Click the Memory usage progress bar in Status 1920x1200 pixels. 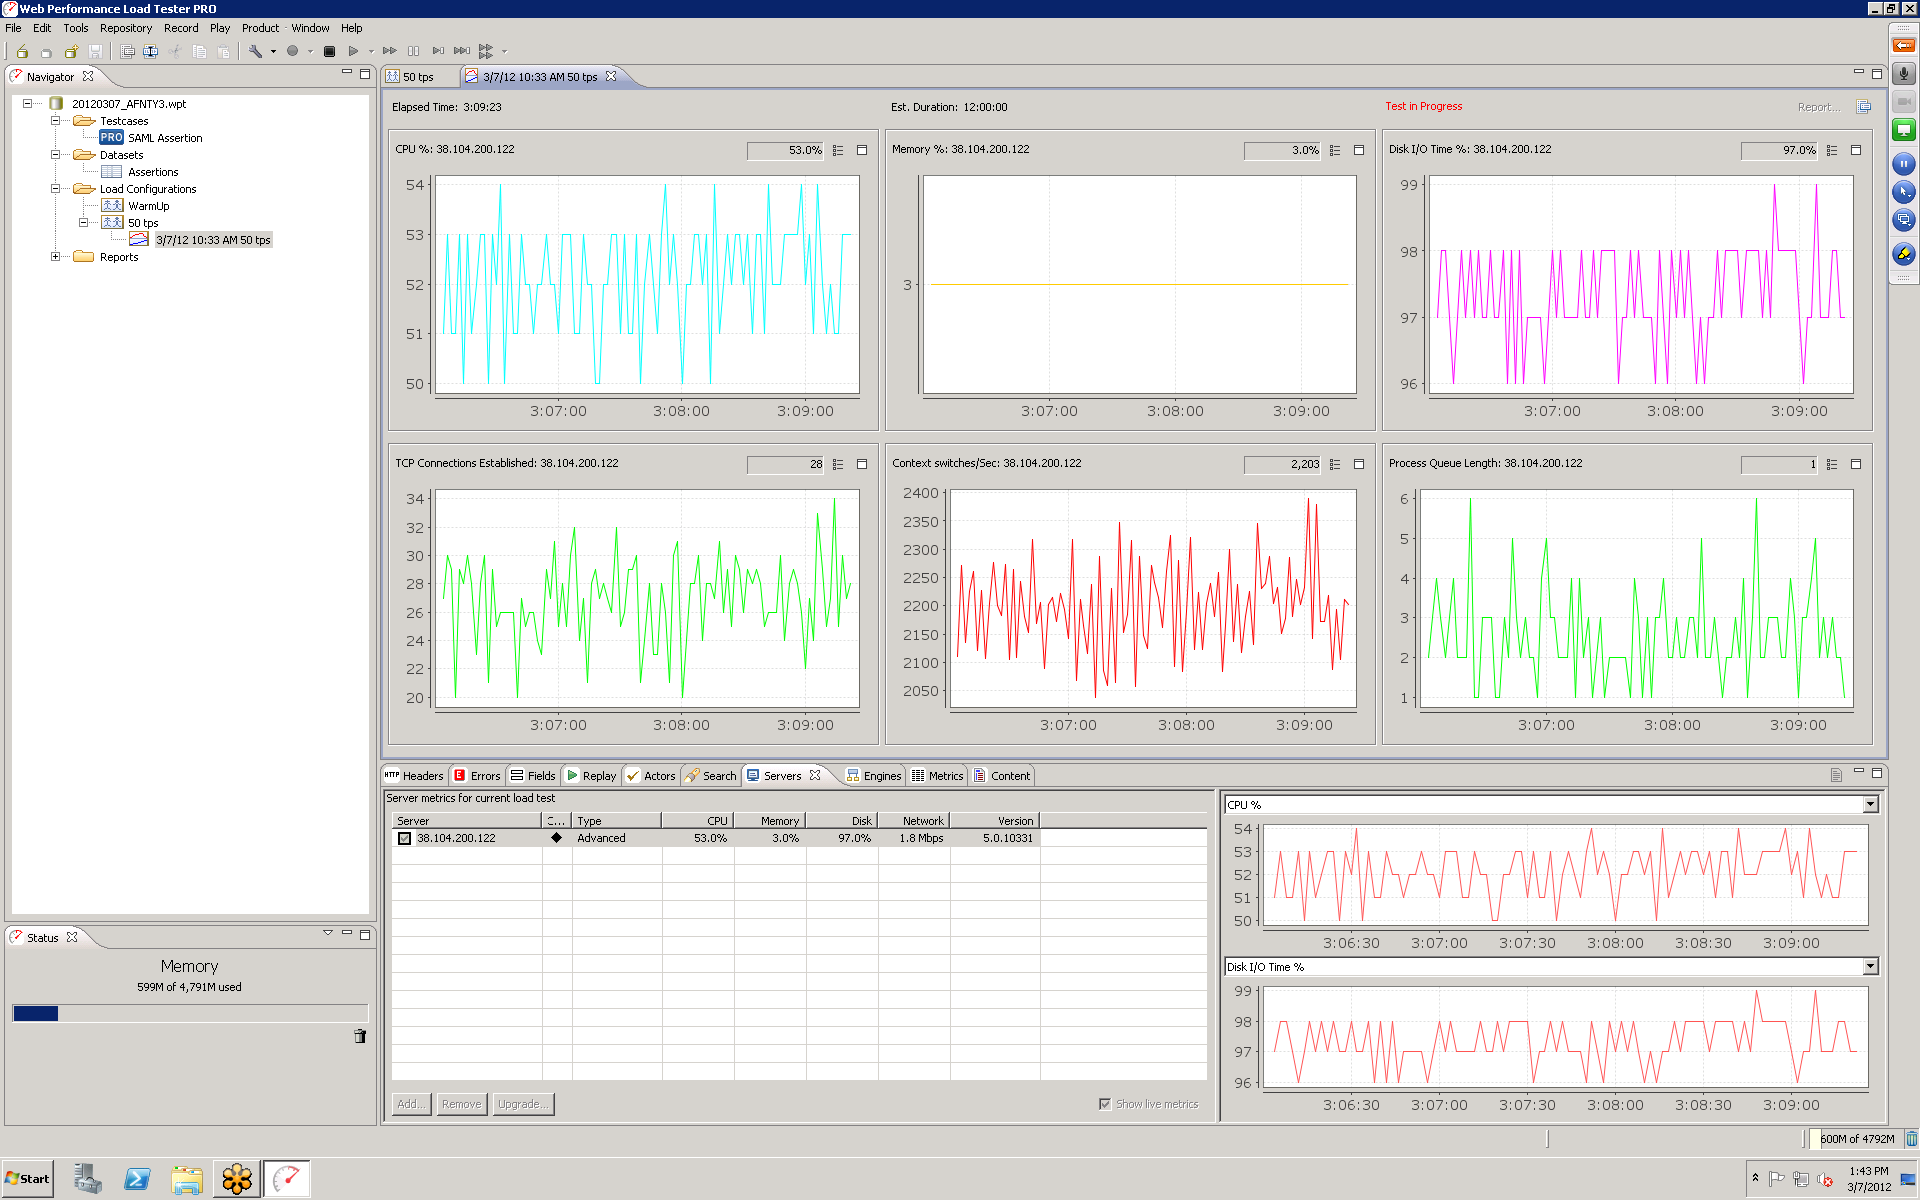click(190, 1012)
